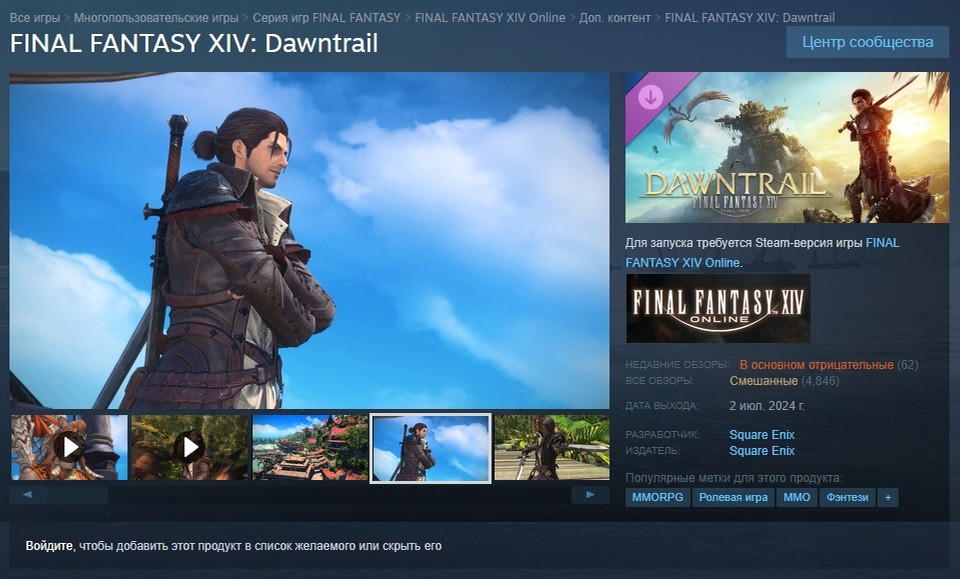Screen dimensions: 960x579
Task: Open the FINAL FANTASY XIV Online logo banner
Action: [718, 308]
